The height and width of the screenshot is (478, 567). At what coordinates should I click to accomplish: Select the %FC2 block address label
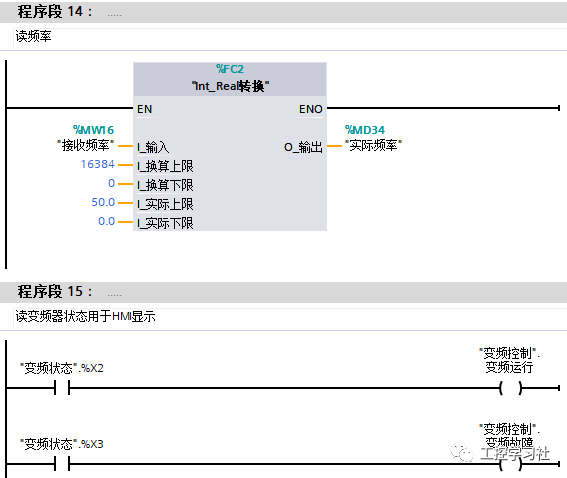[x=230, y=69]
